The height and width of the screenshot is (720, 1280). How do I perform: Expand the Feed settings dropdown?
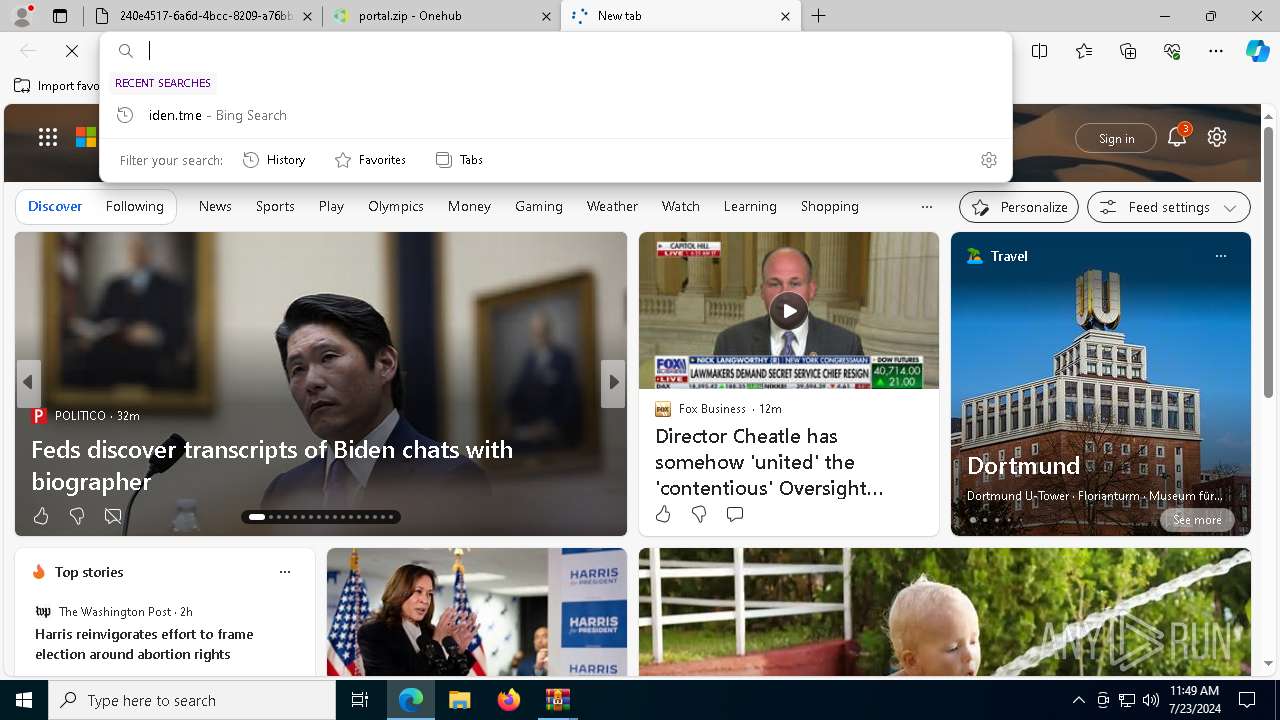tap(1169, 207)
